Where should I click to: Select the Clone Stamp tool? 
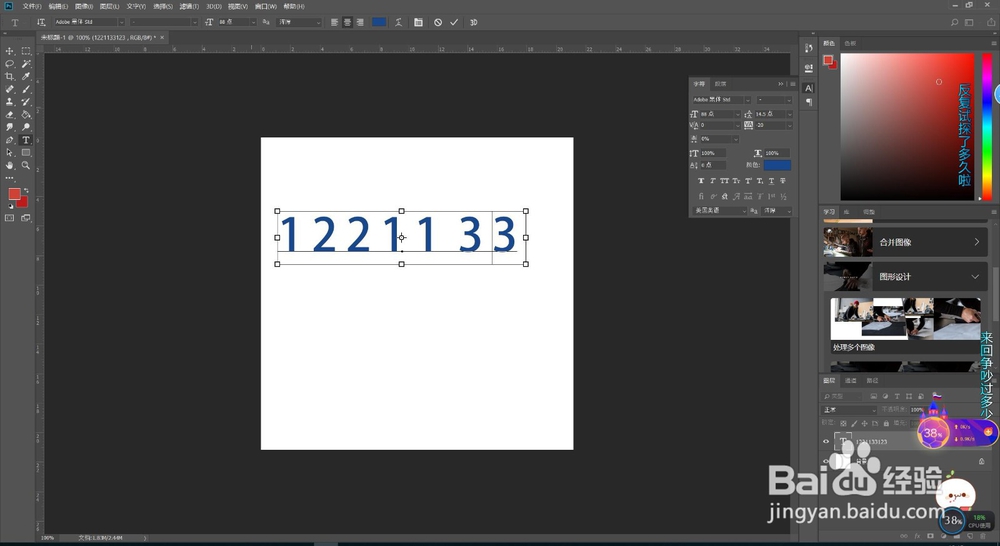click(10, 102)
